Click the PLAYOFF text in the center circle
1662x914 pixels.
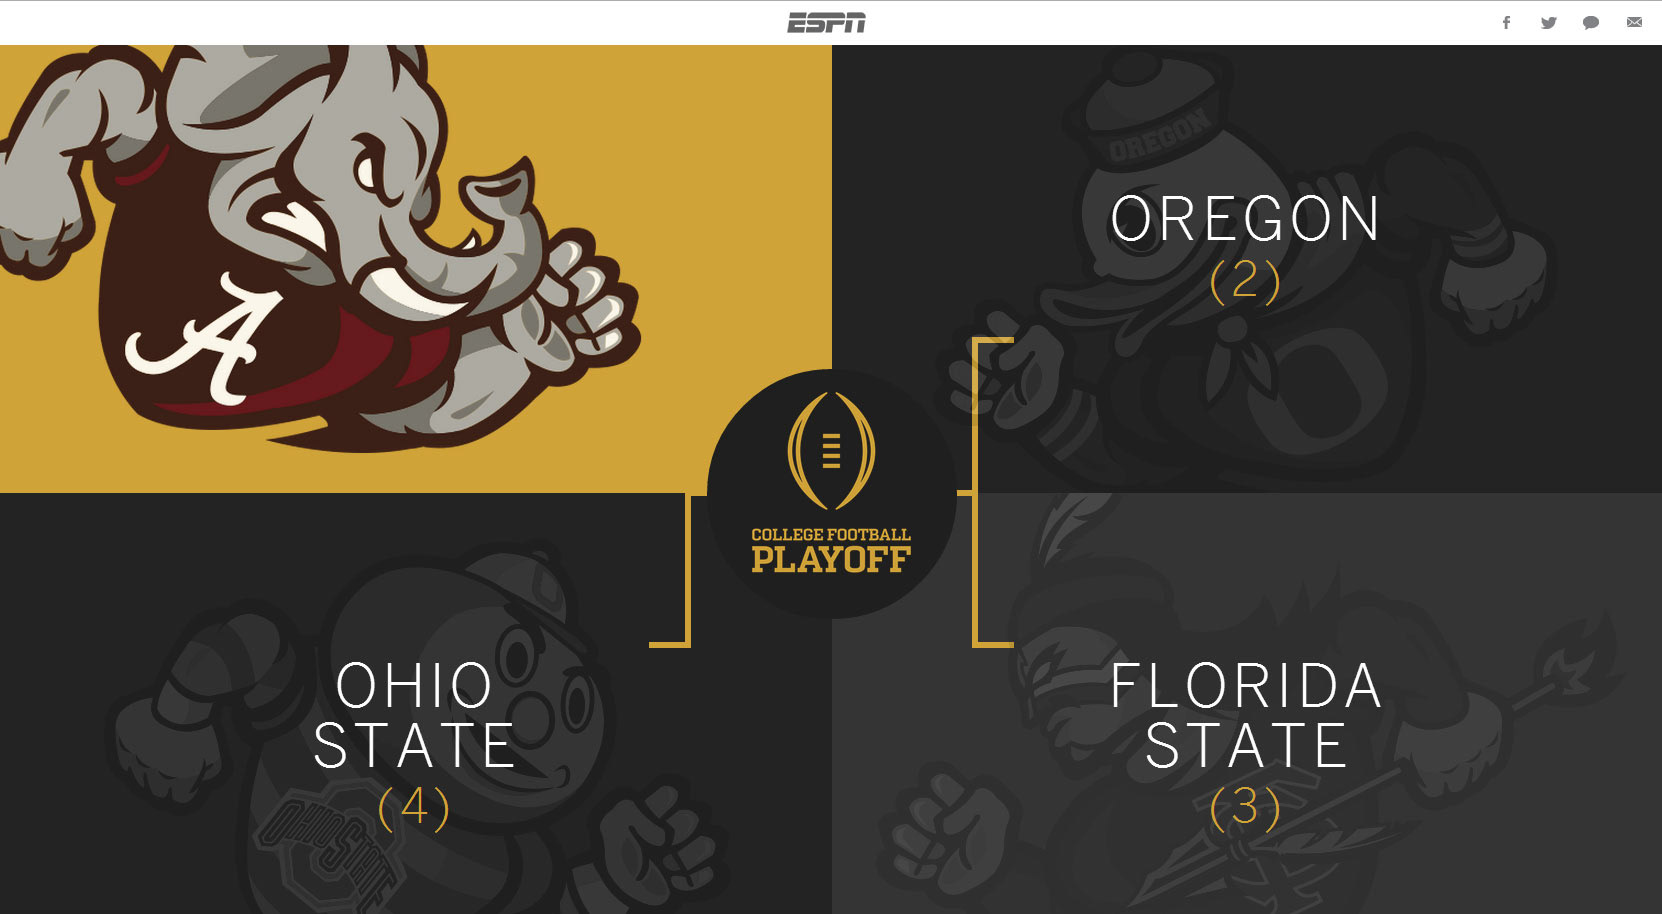[x=831, y=560]
